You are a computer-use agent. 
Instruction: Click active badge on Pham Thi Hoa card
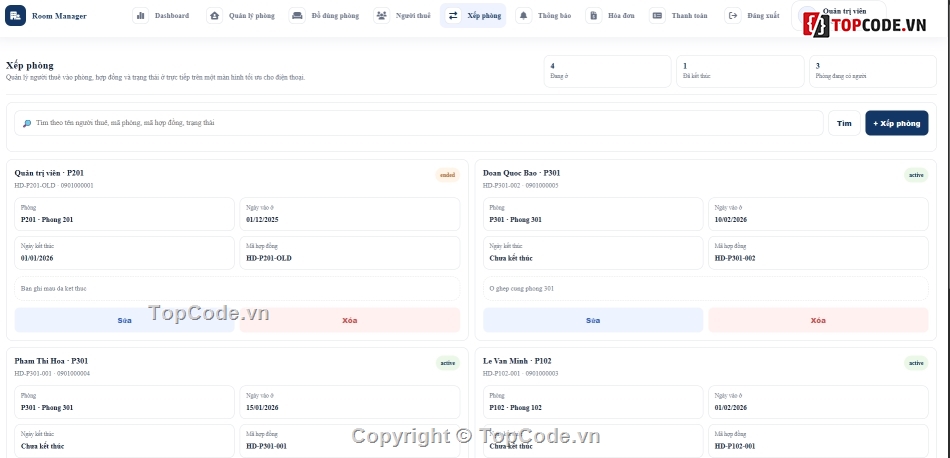(448, 363)
